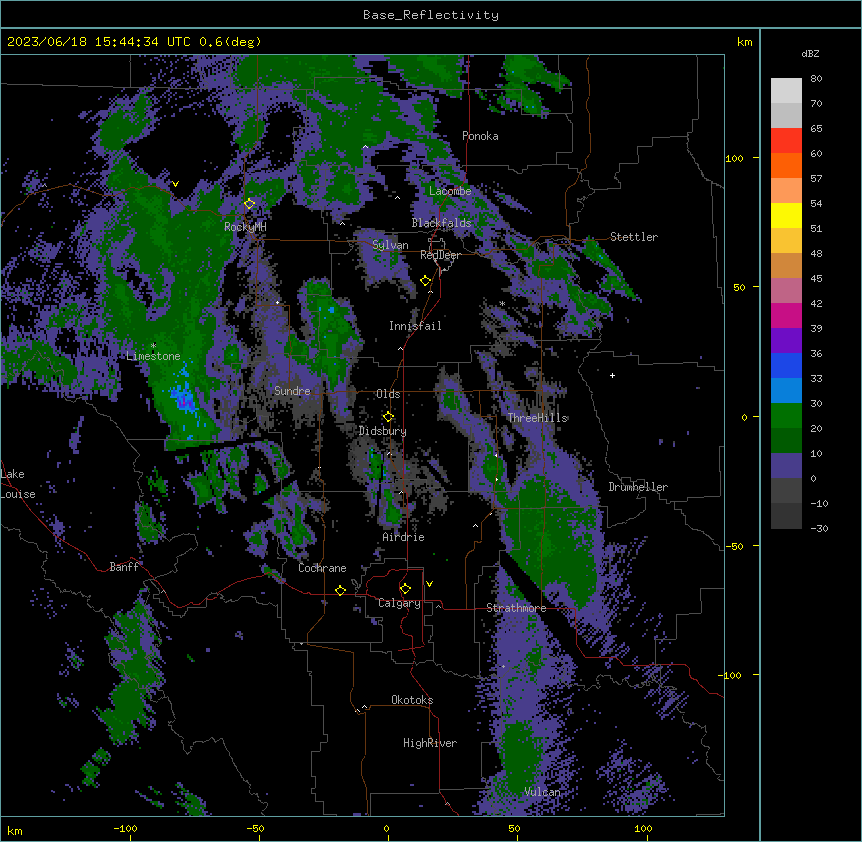This screenshot has width=862, height=842.
Task: Pick the bright yellow swatch in dBZ legend
Action: pos(786,215)
